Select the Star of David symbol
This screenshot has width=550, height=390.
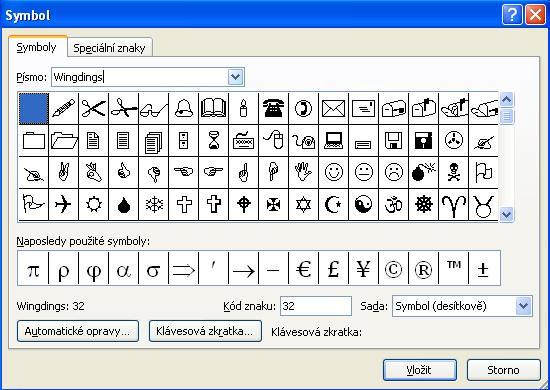click(303, 204)
